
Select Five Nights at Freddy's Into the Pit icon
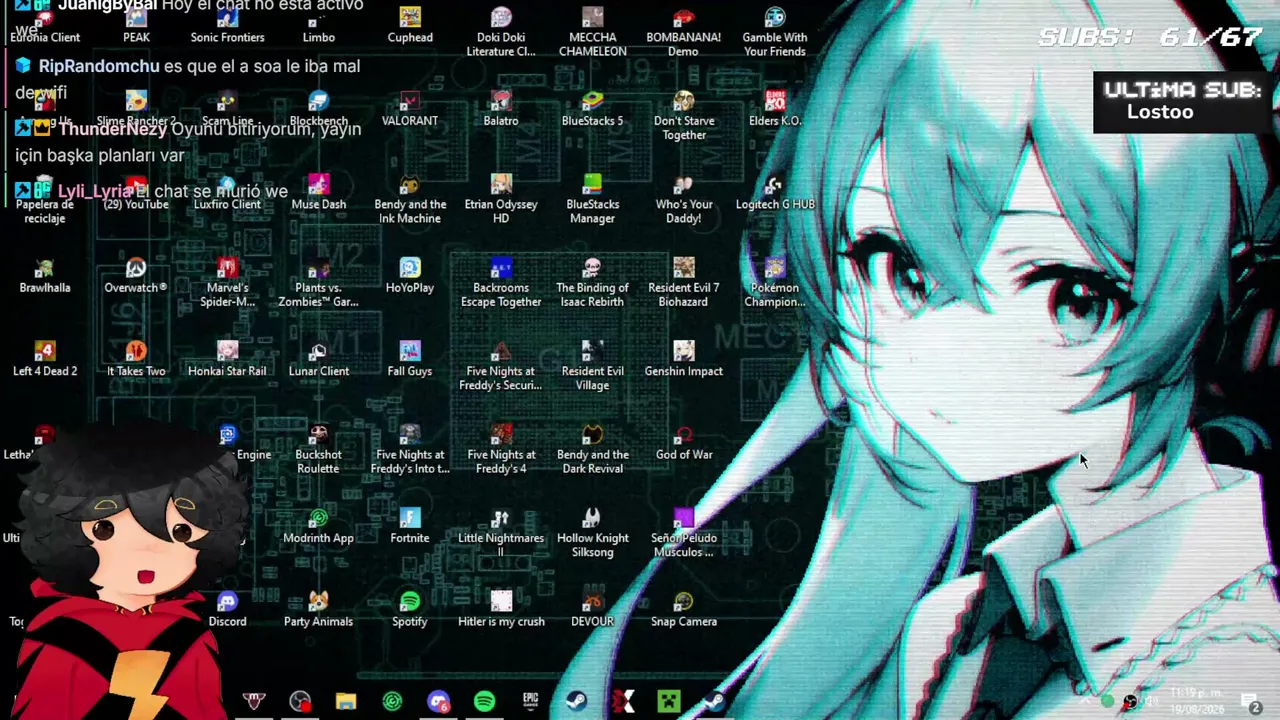tap(410, 449)
